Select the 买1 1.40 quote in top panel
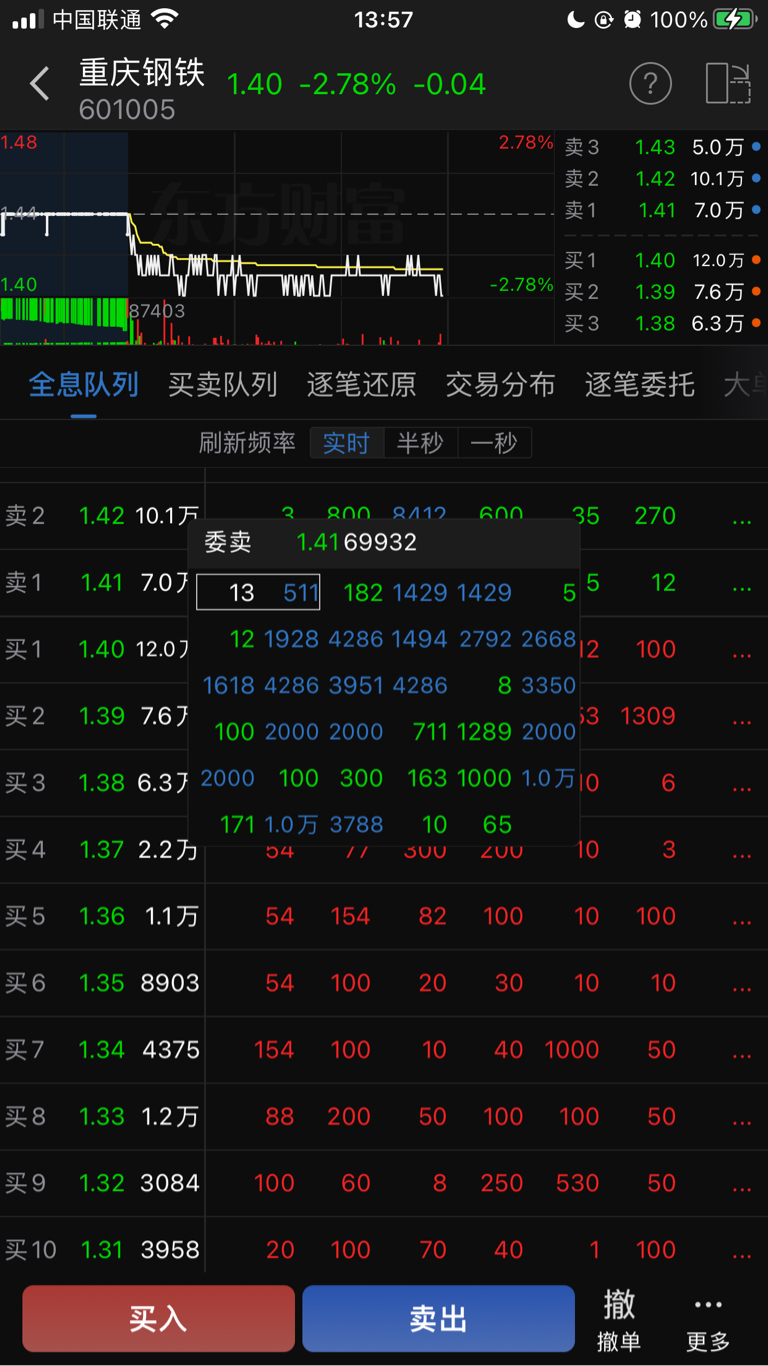This screenshot has height=1366, width=768. point(661,260)
